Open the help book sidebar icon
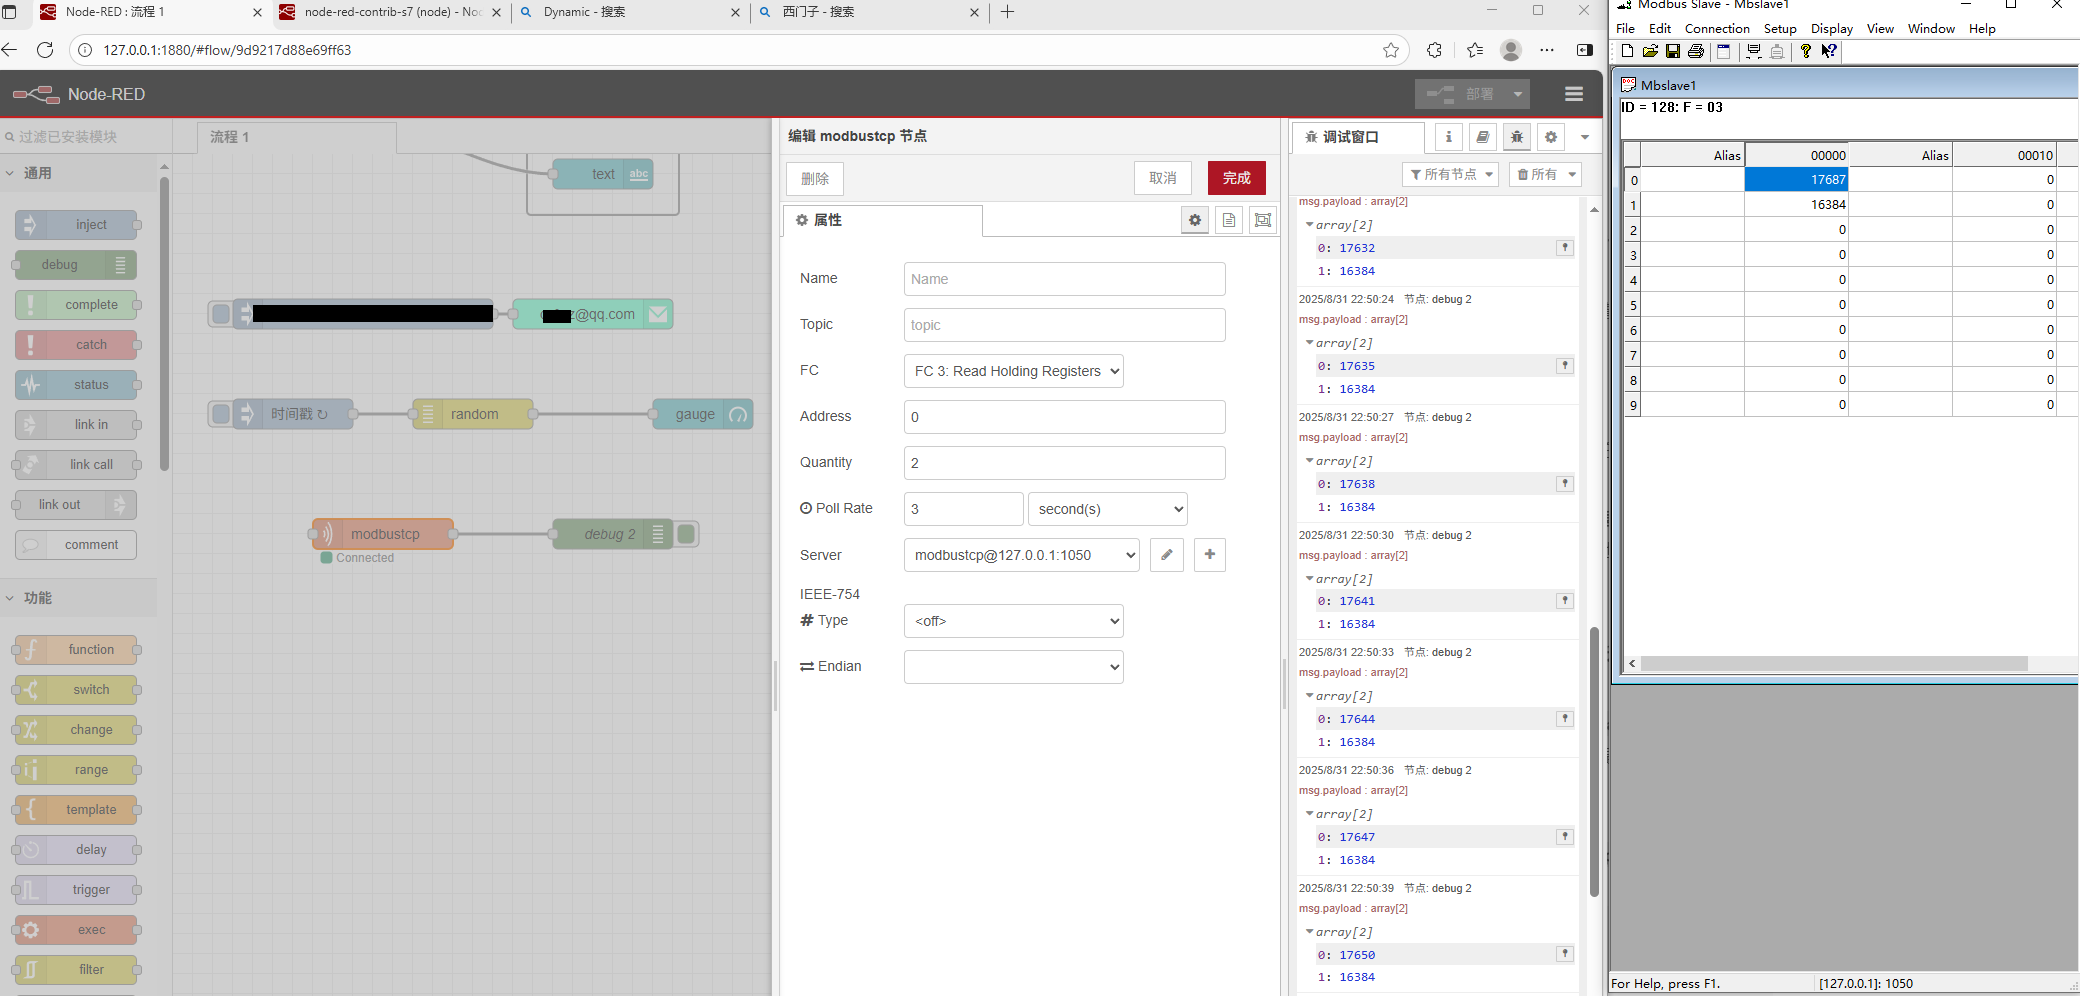Screen dimensions: 2080x996 tap(1483, 137)
